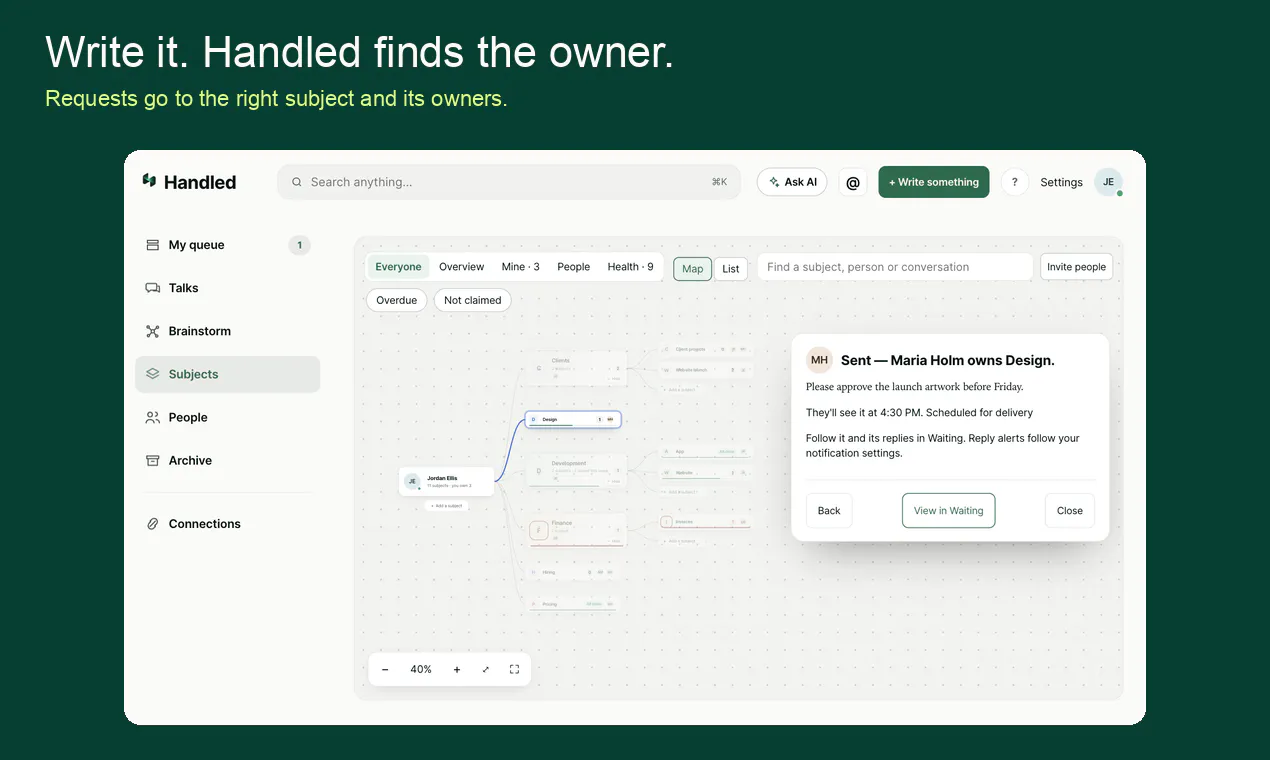This screenshot has width=1270, height=760.
Task: Open the @ mentions button
Action: (x=853, y=182)
